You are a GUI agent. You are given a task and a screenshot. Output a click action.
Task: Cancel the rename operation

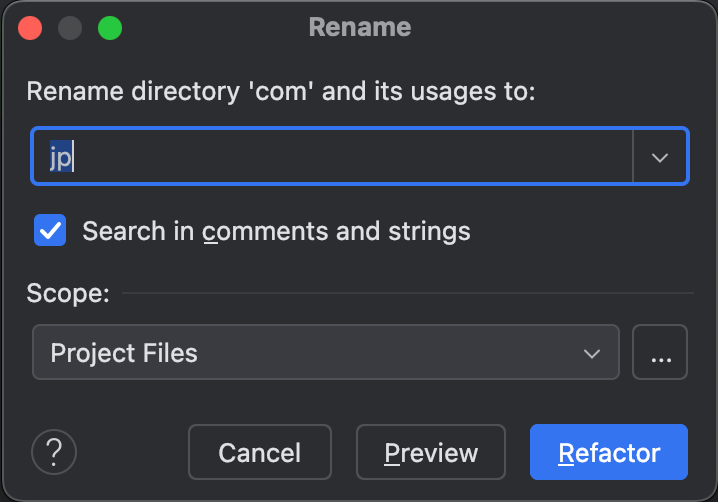click(x=260, y=452)
